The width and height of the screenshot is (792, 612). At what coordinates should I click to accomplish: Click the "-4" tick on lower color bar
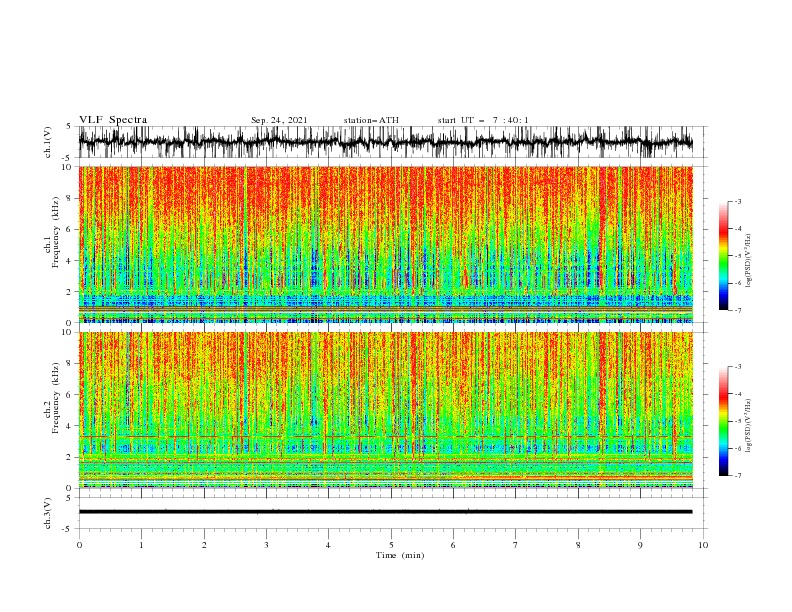737,394
